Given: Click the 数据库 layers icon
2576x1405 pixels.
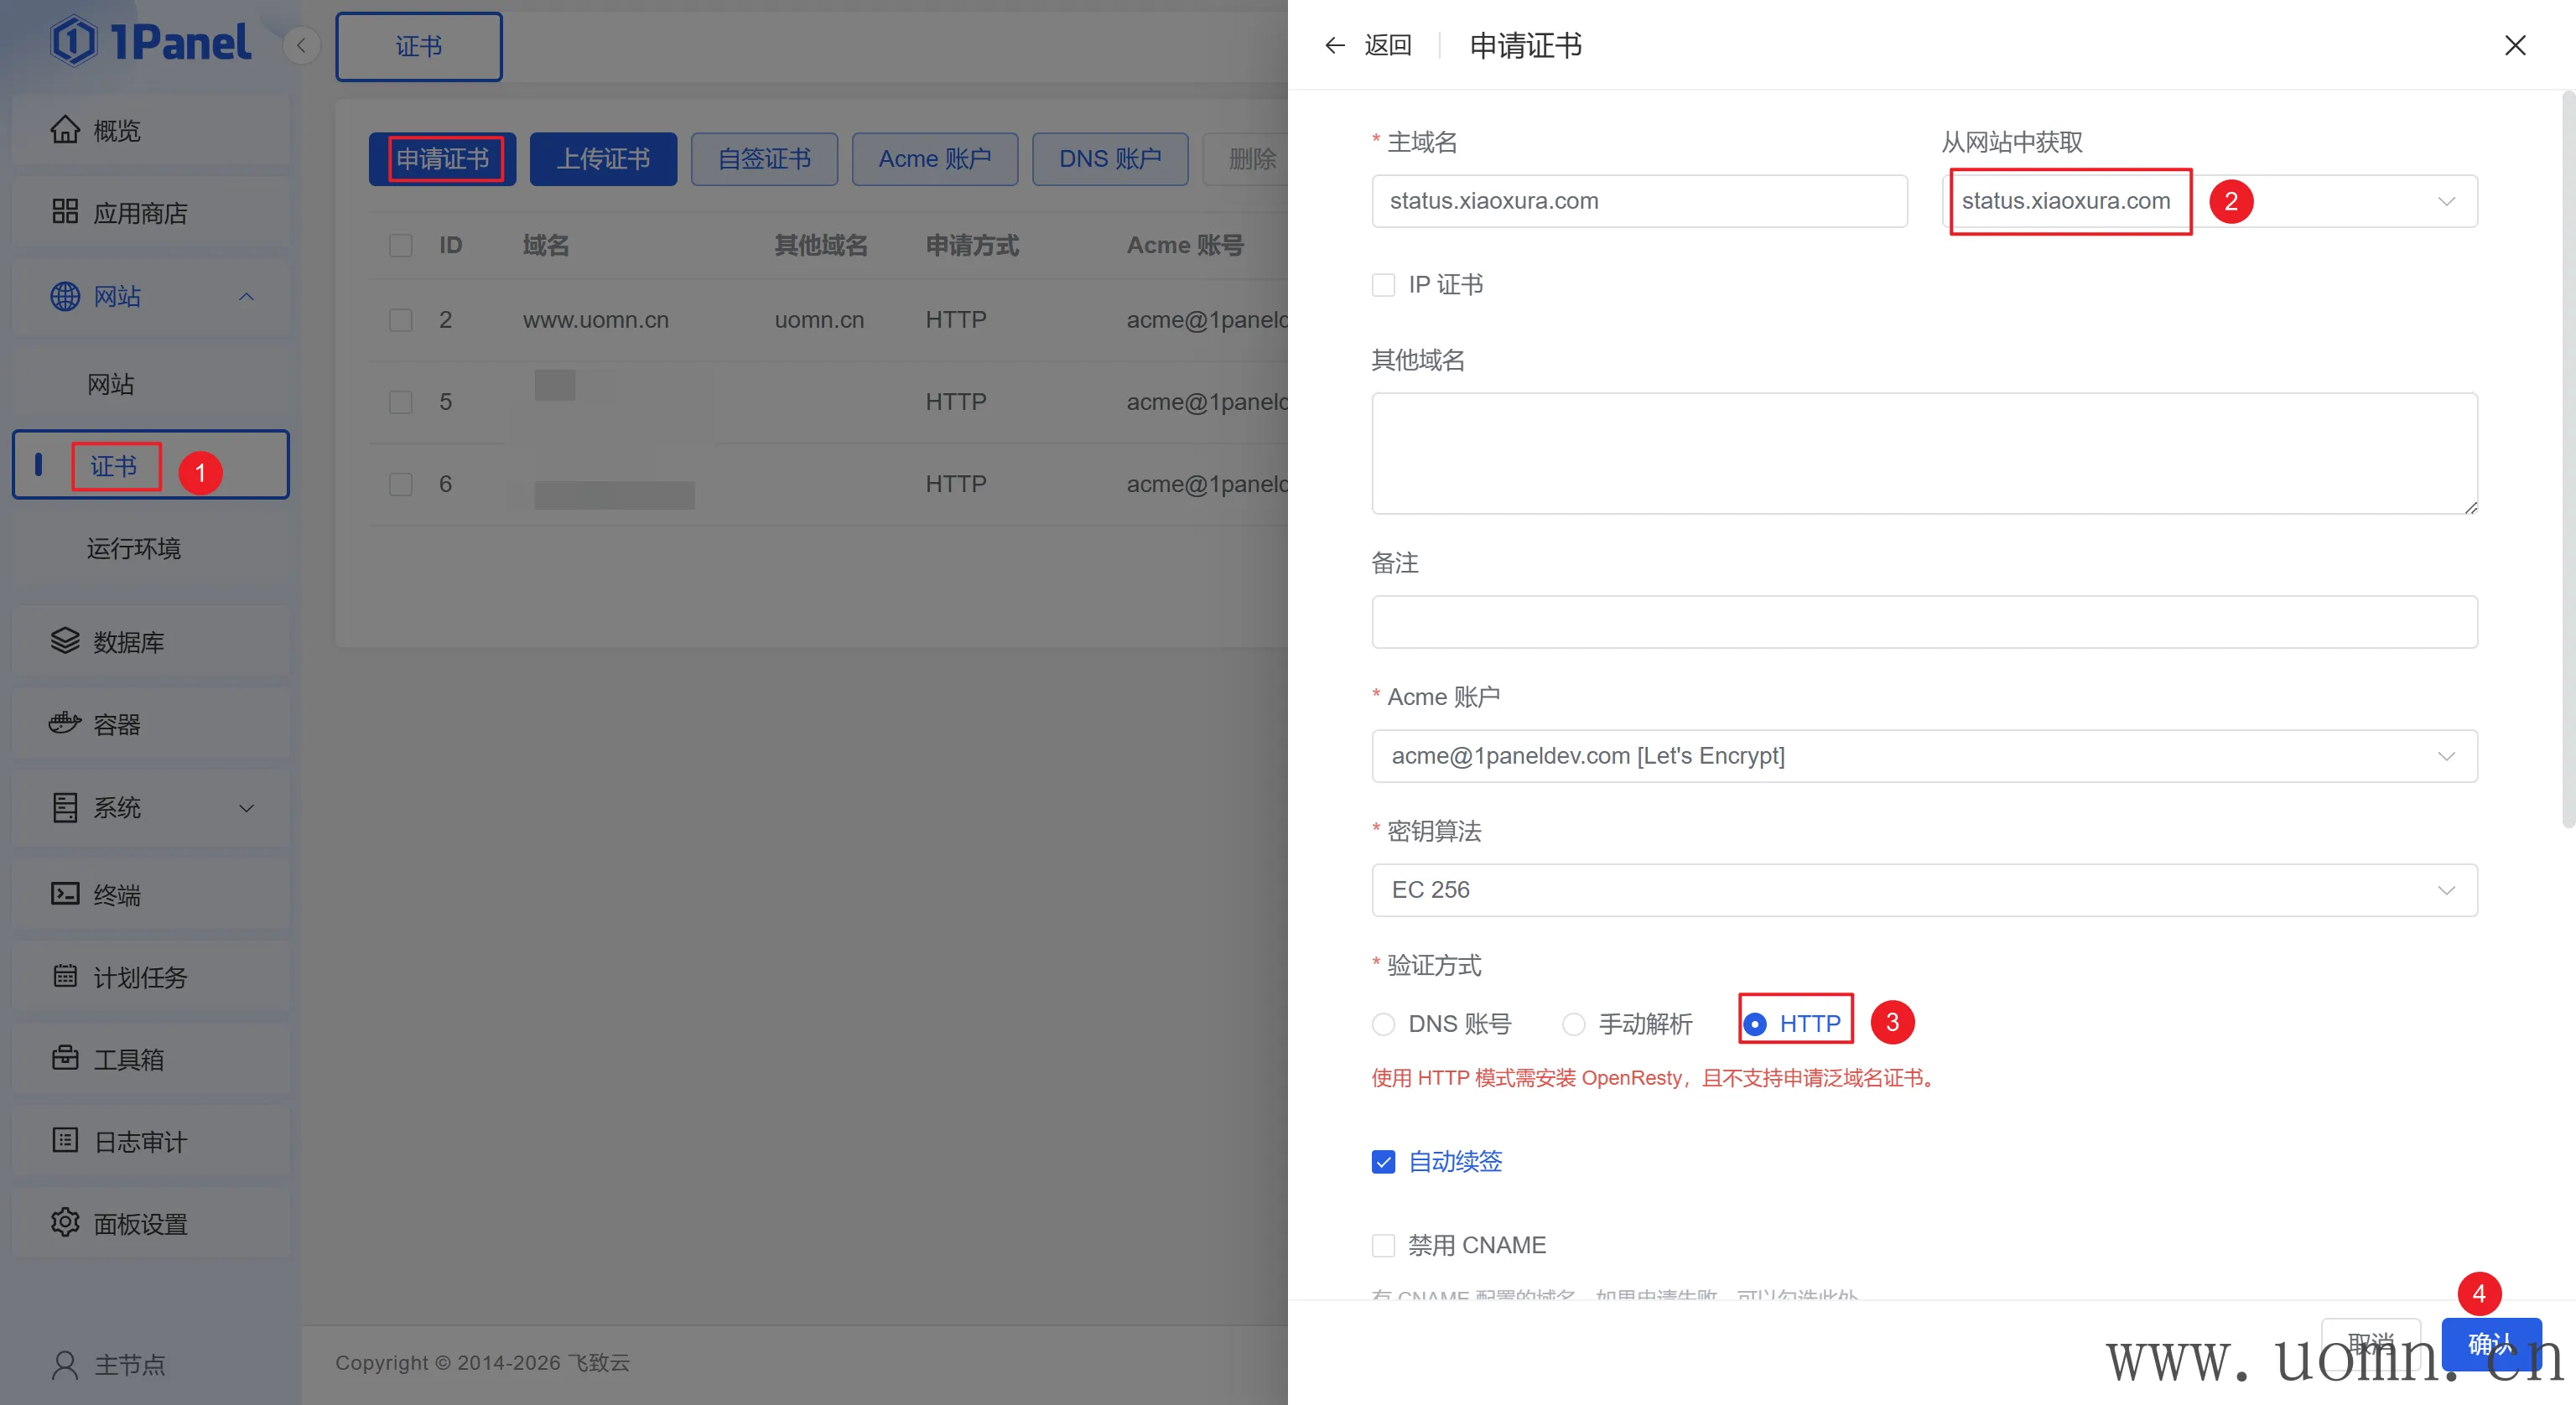Looking at the screenshot, I should (x=65, y=641).
